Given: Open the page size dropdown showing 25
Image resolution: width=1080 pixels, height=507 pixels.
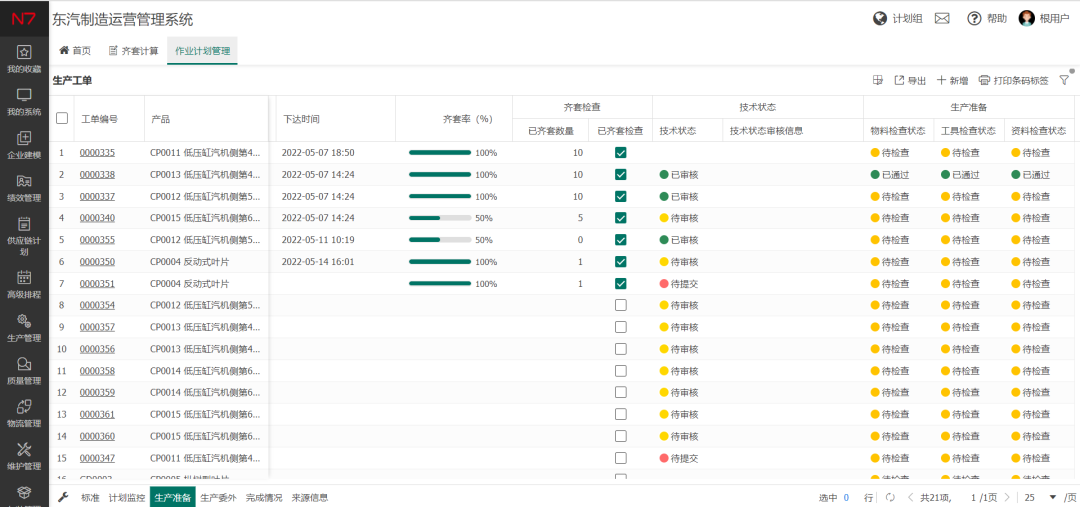Looking at the screenshot, I should tap(1041, 497).
